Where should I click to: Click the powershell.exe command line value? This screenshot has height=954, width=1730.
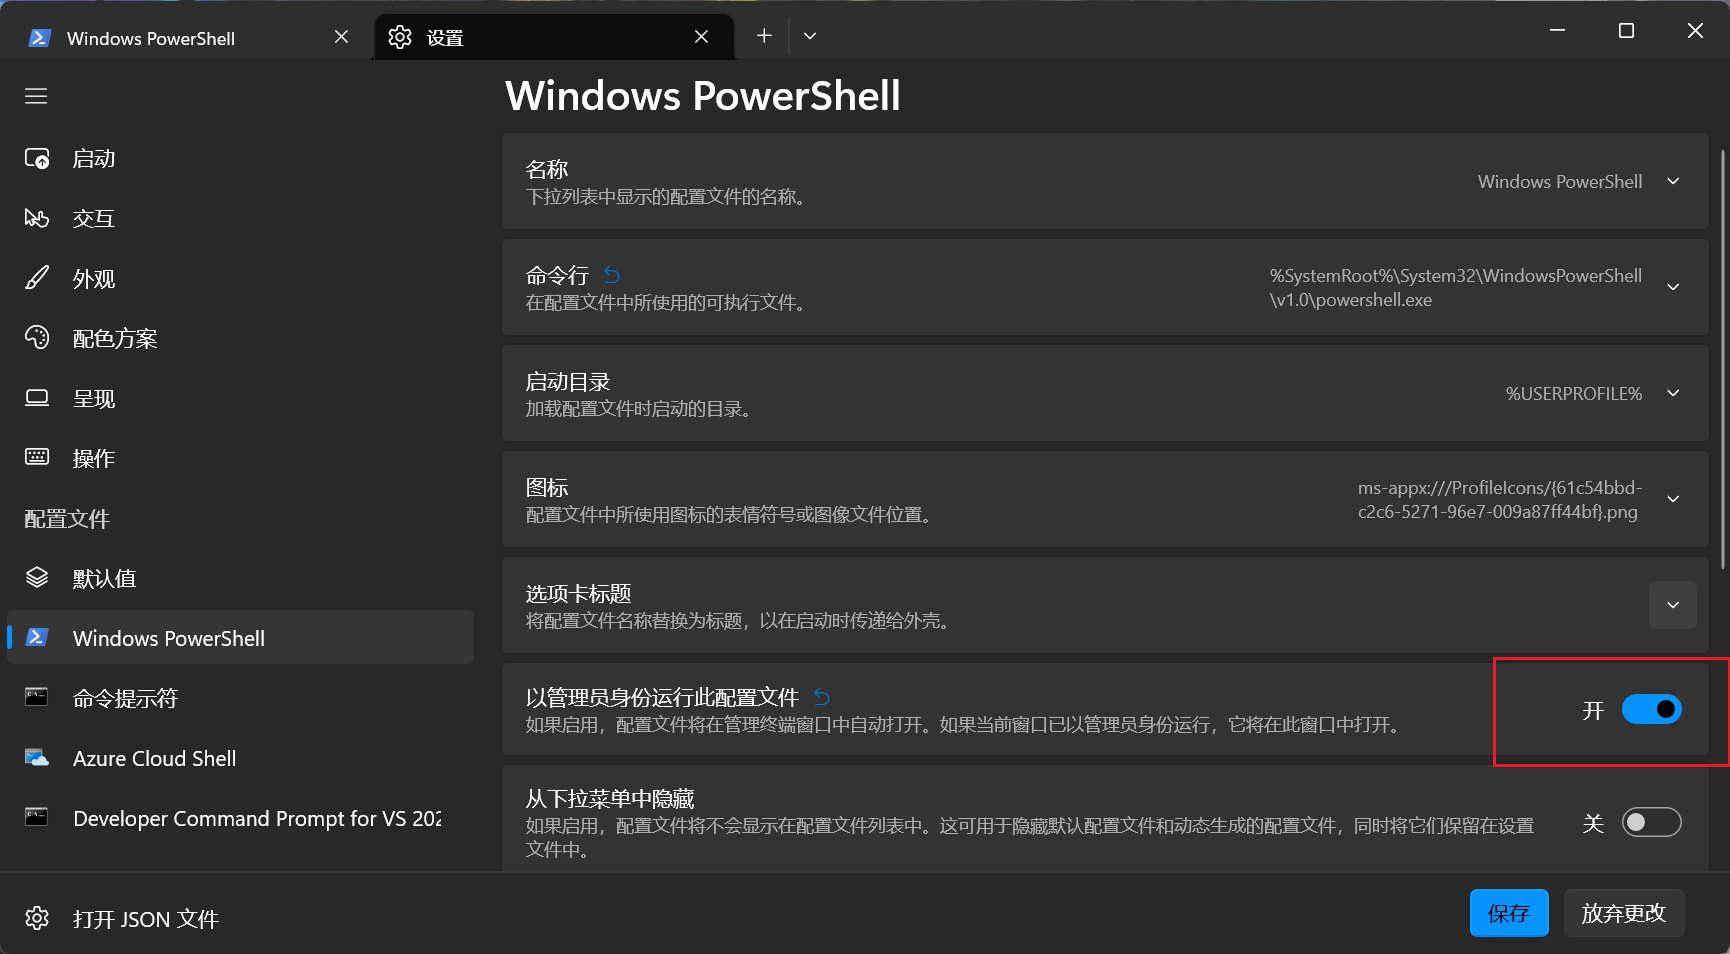(x=1456, y=288)
